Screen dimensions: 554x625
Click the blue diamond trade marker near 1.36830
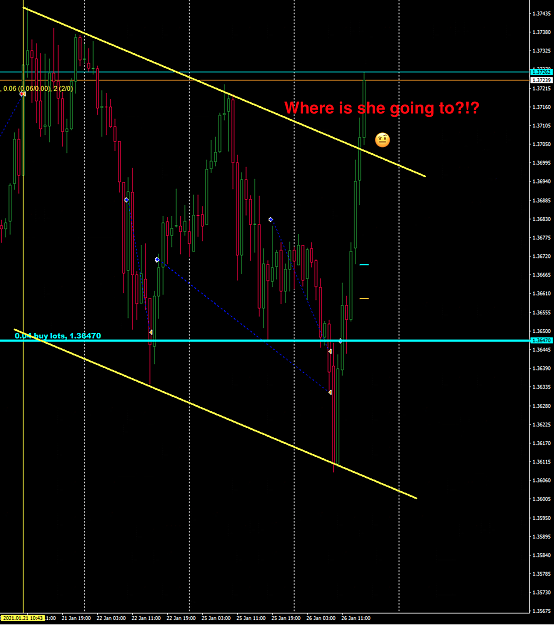(x=271, y=220)
